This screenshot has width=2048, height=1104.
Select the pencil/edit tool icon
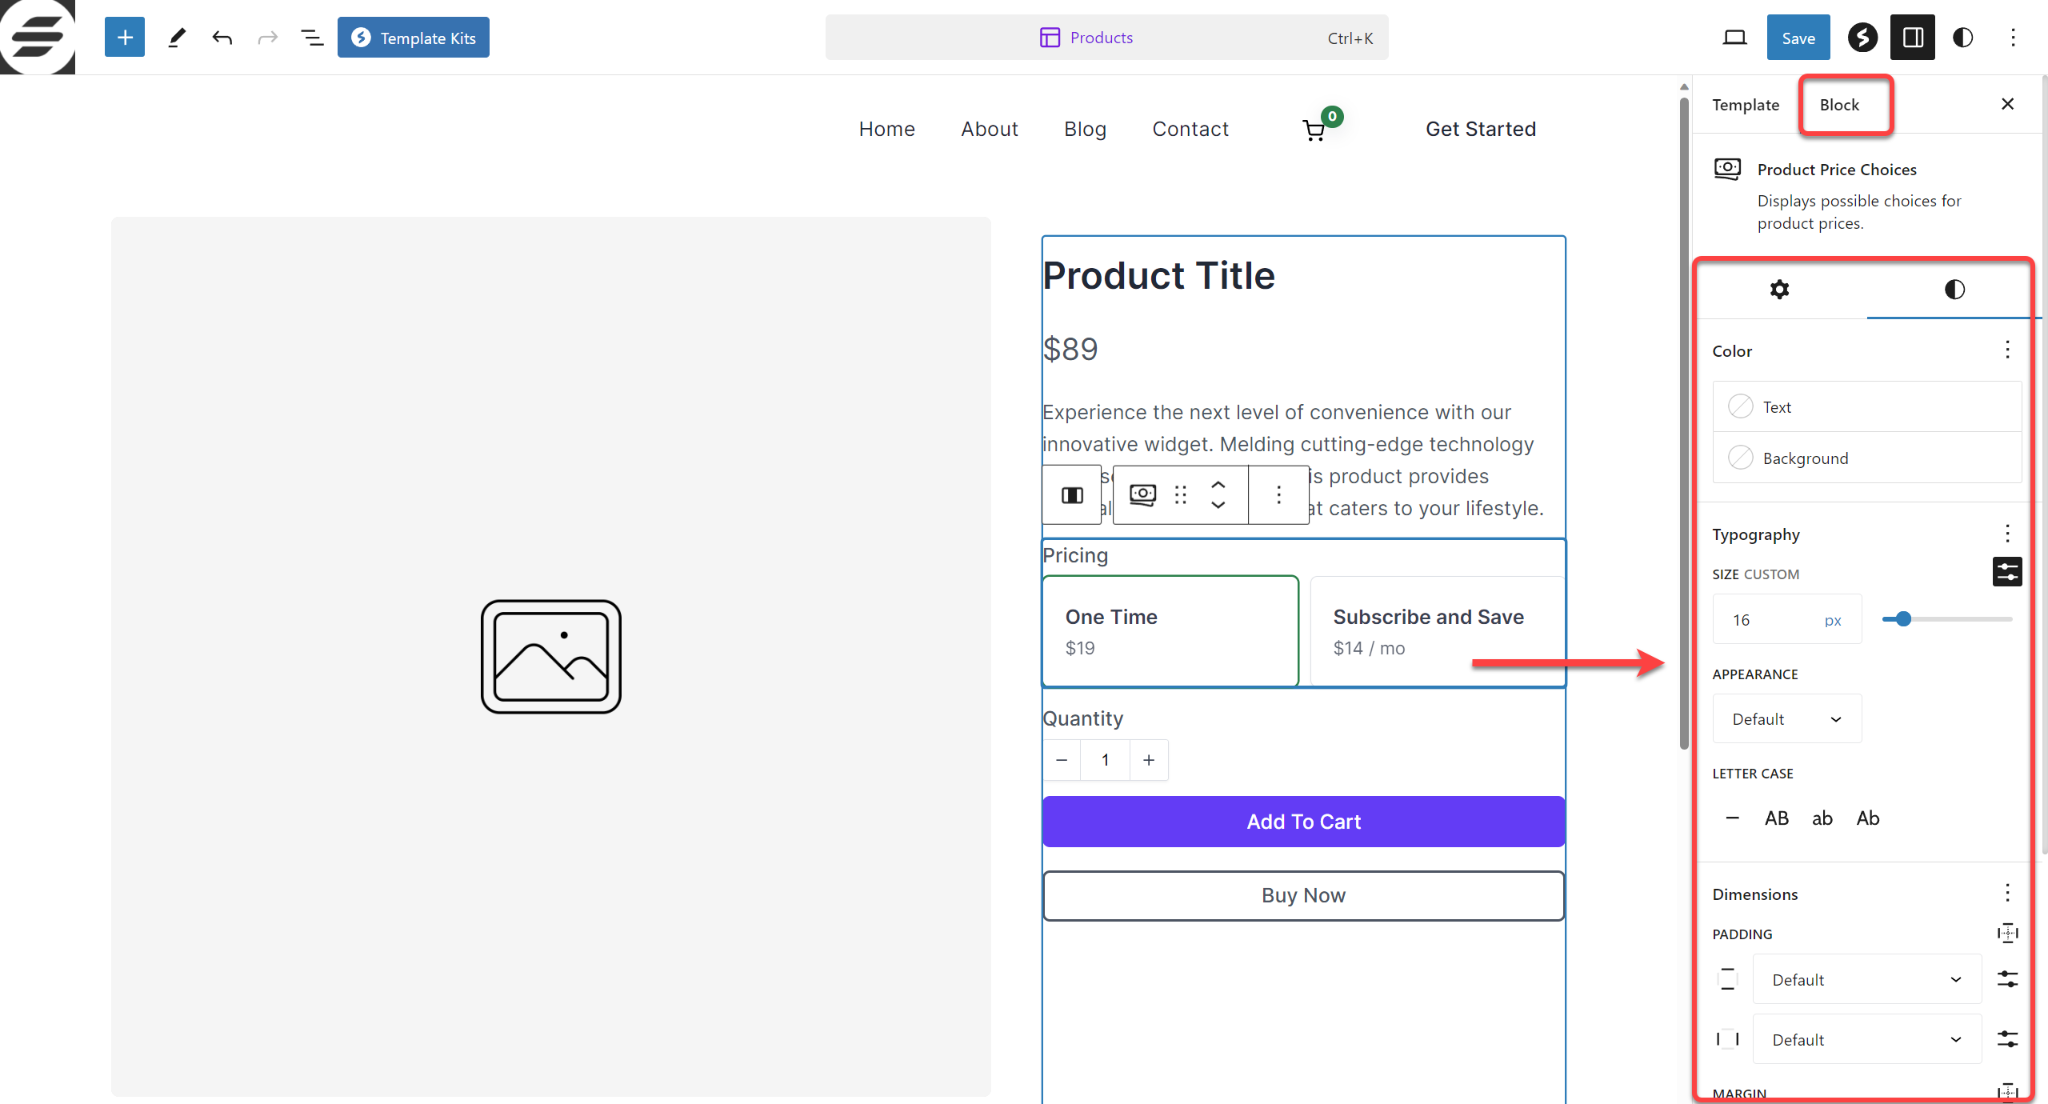point(175,38)
